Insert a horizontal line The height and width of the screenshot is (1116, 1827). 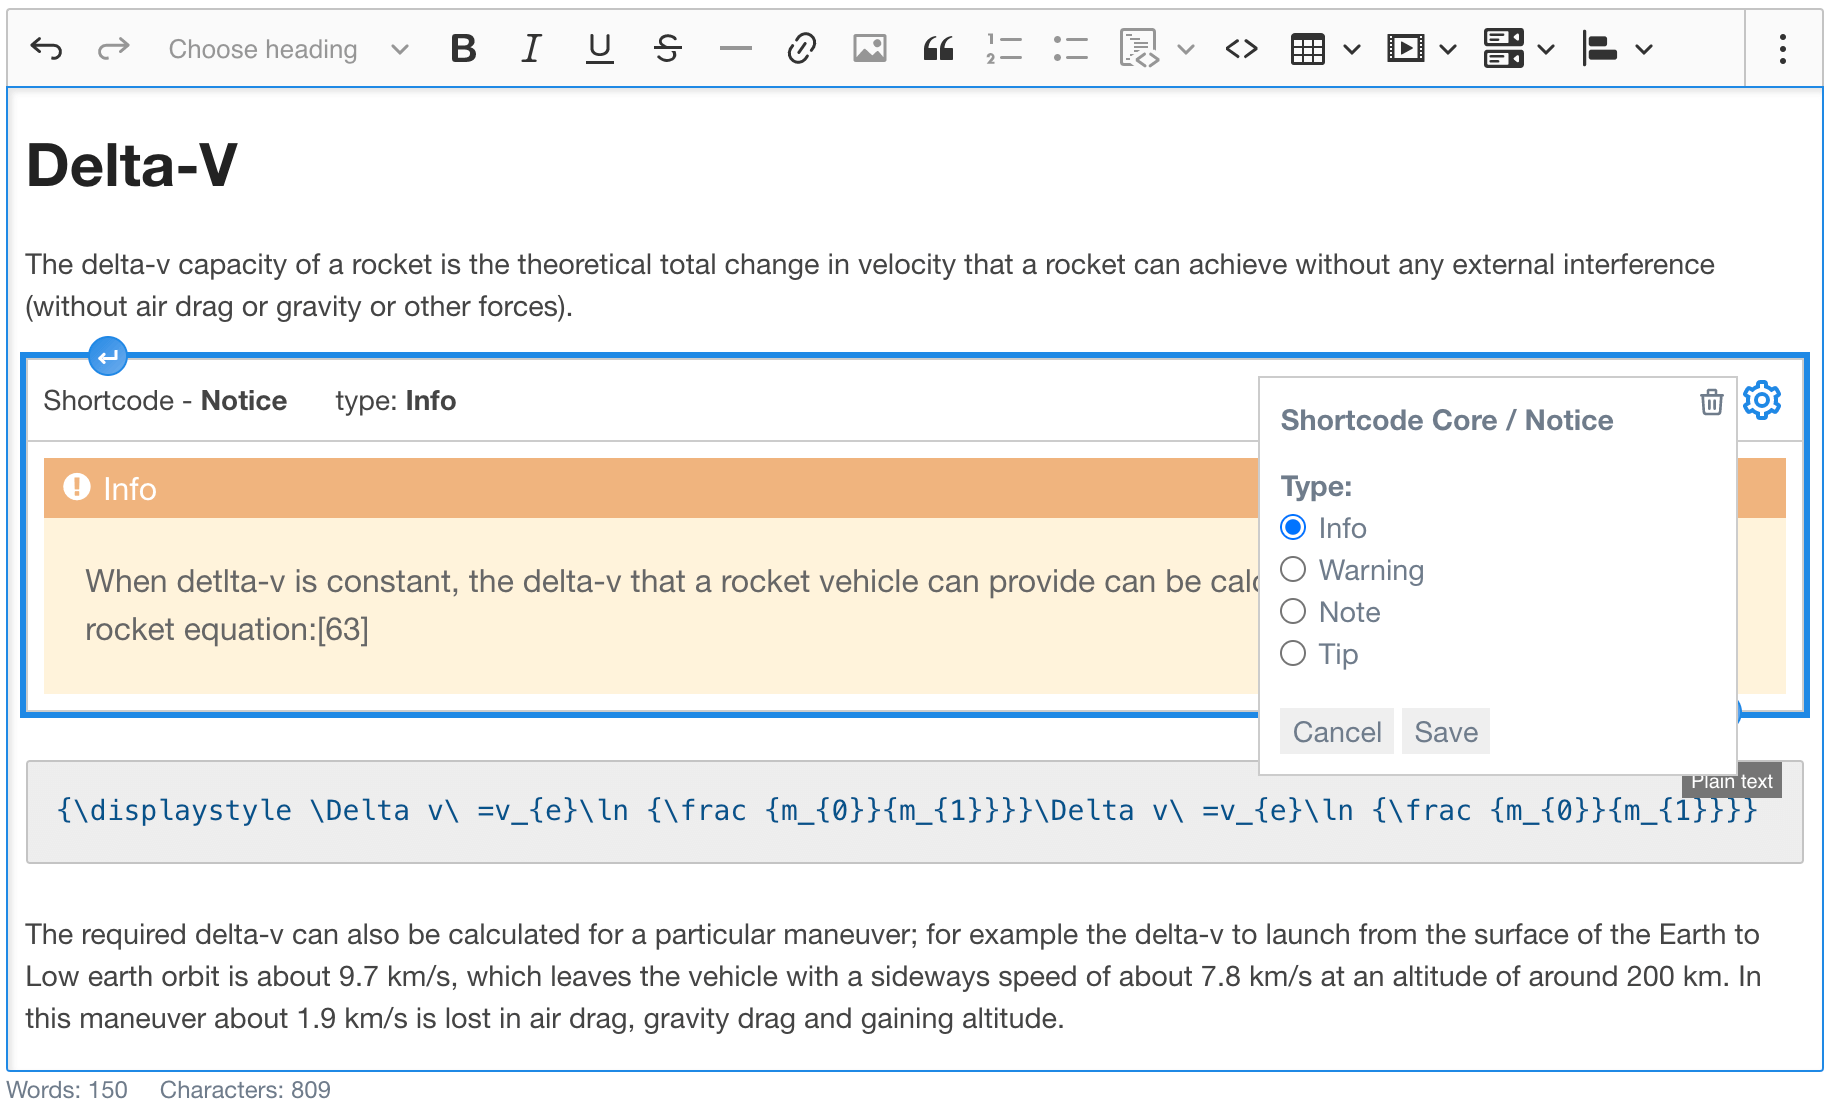tap(735, 48)
